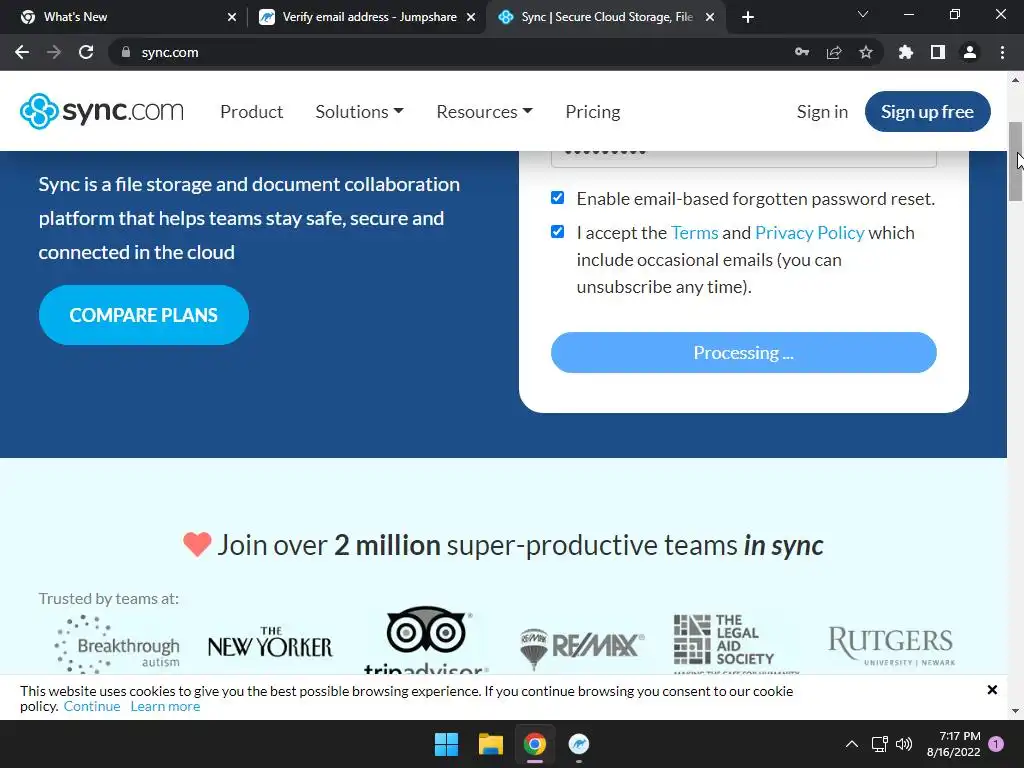Click Continue in the cookie banner
1024x768 pixels.
click(92, 707)
